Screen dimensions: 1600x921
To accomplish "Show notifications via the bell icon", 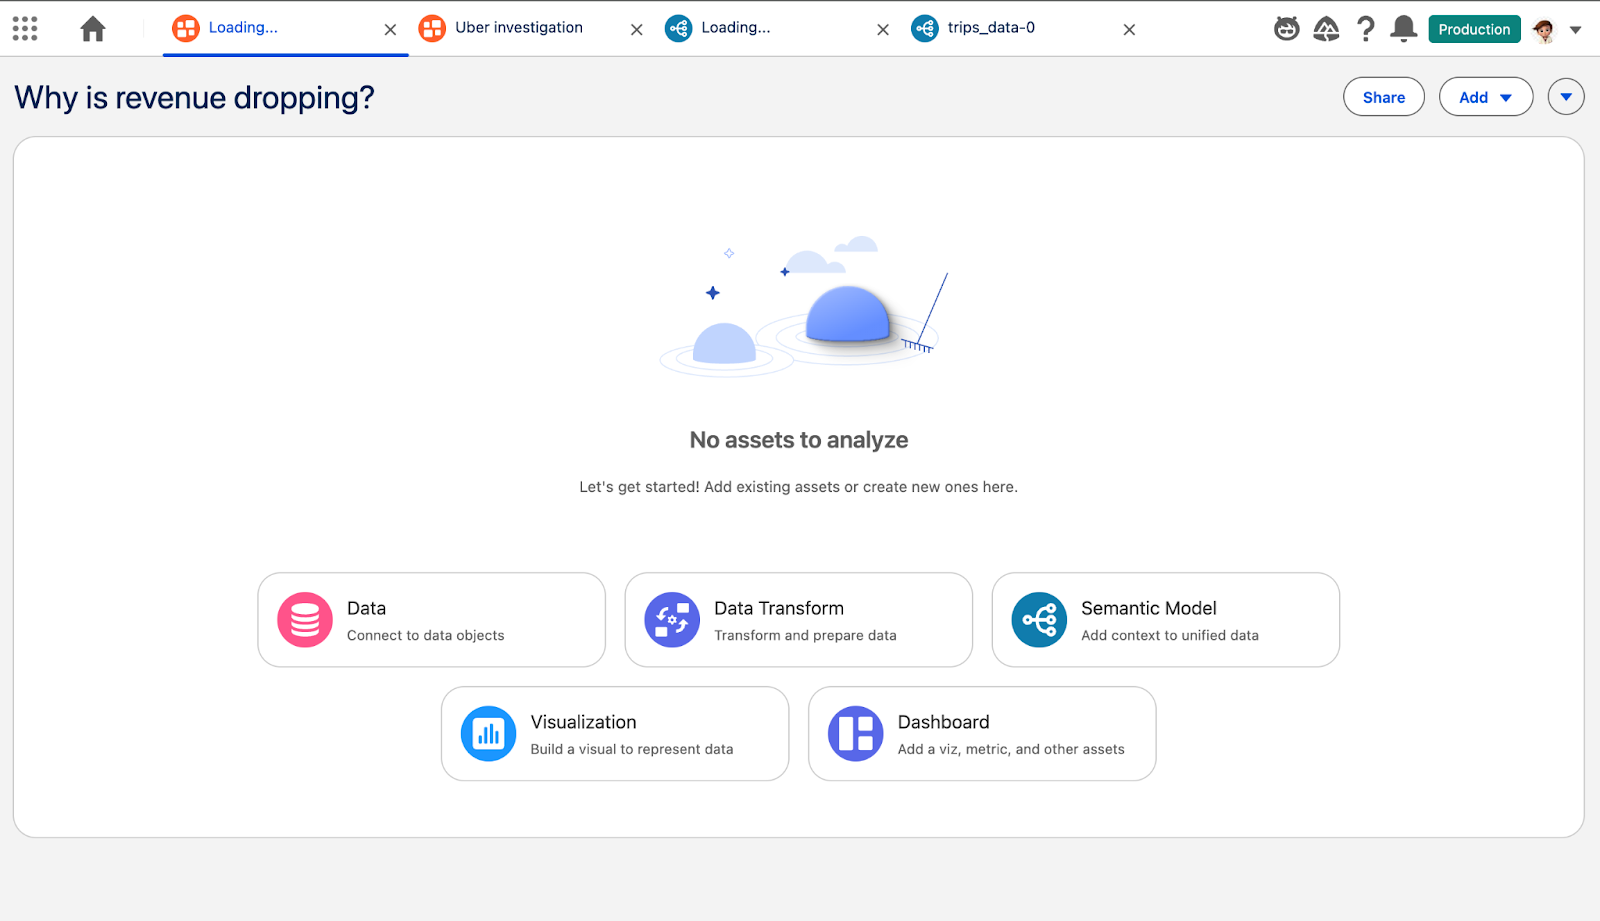I will click(1404, 29).
